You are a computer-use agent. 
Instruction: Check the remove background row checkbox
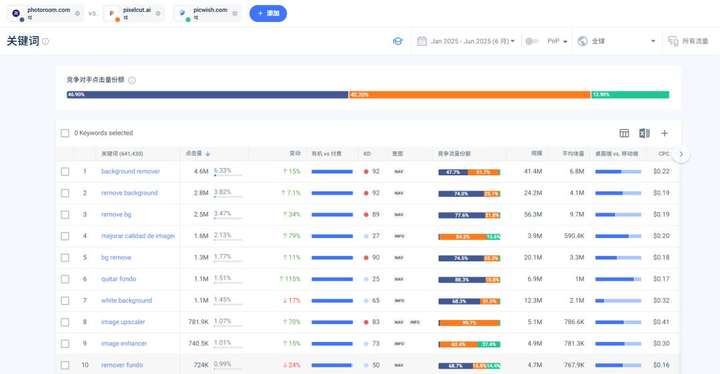tap(65, 193)
